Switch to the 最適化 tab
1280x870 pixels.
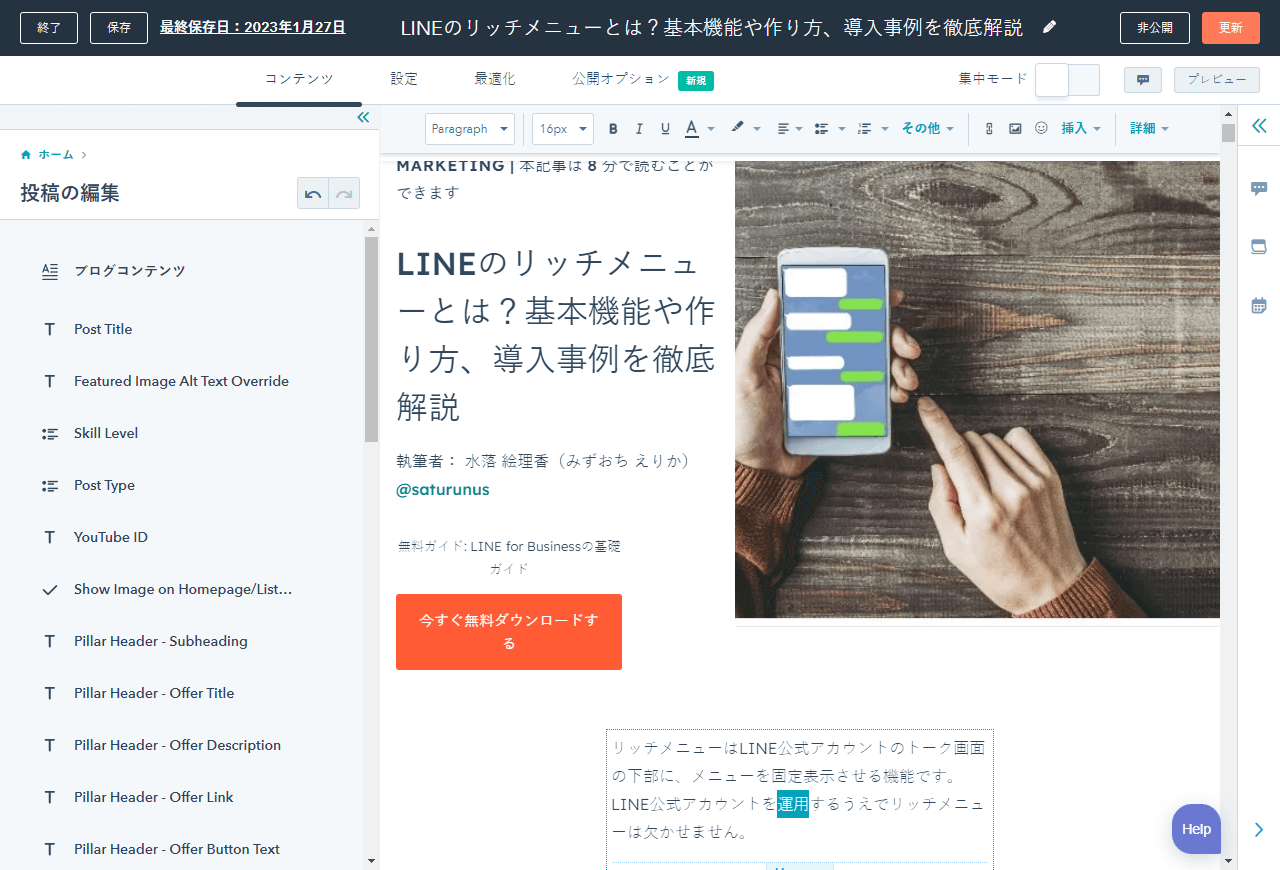pos(495,79)
